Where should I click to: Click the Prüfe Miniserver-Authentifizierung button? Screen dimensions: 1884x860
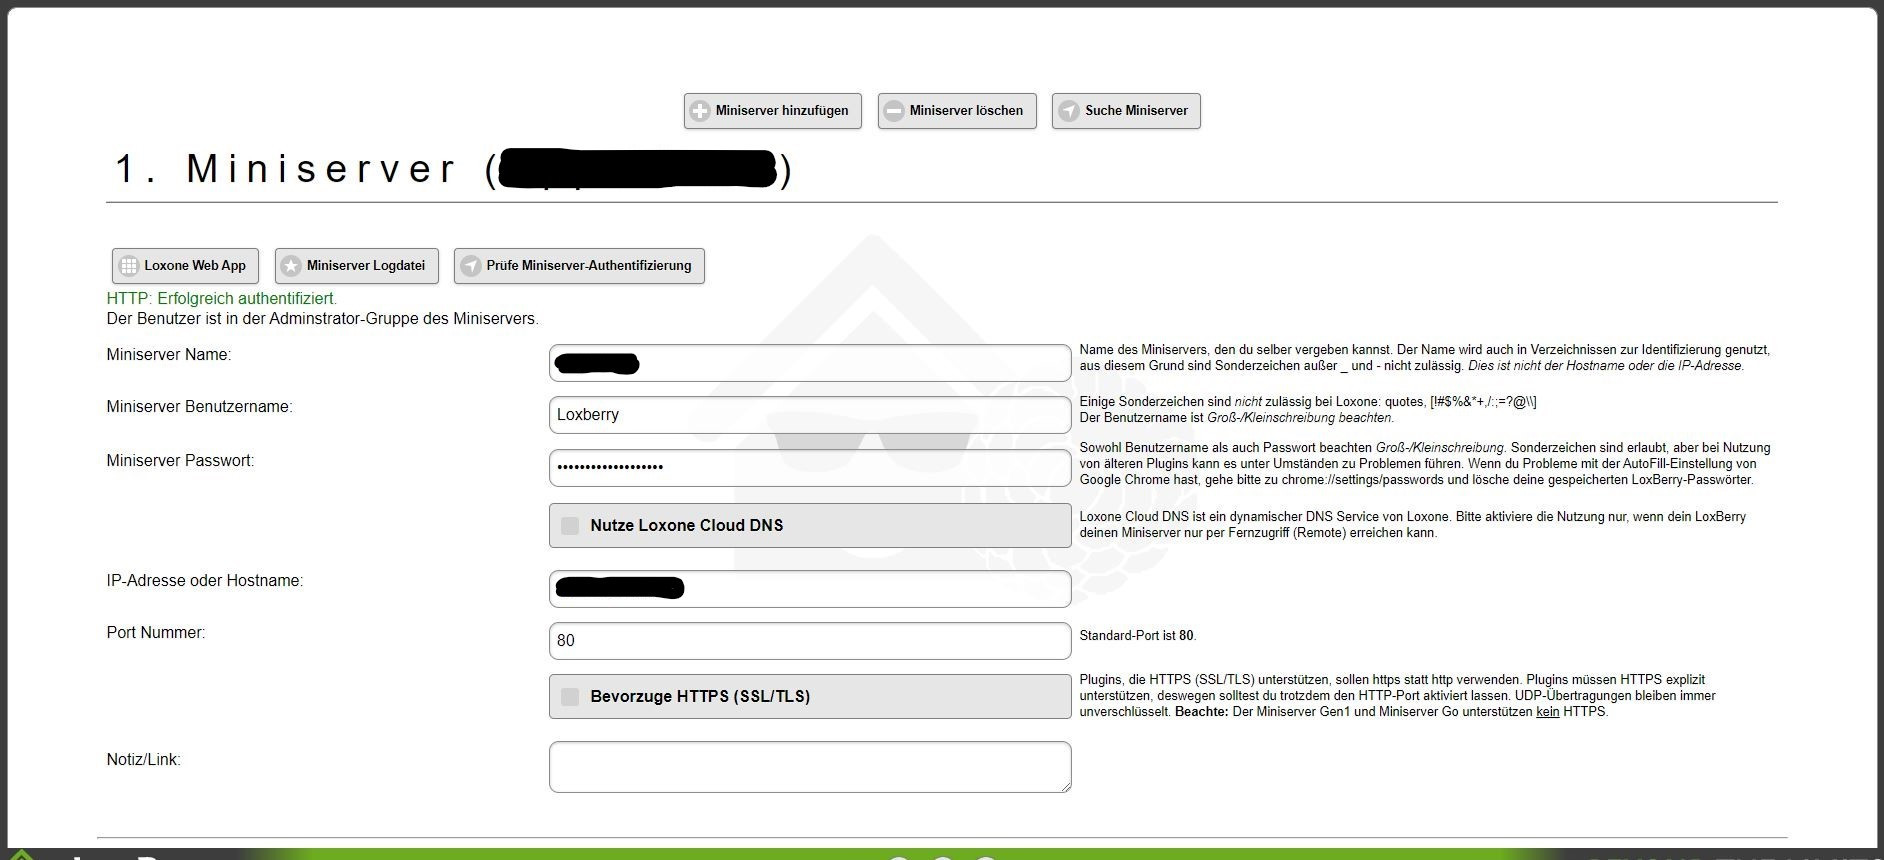579,266
